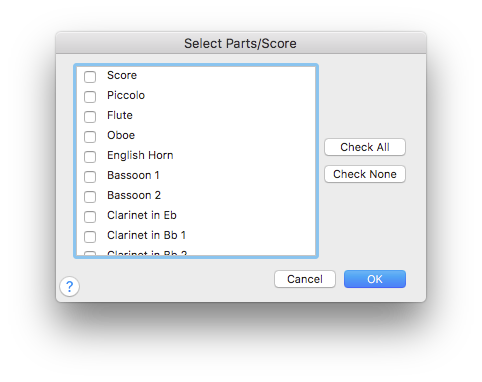Click the English Horn list label

click(x=140, y=155)
